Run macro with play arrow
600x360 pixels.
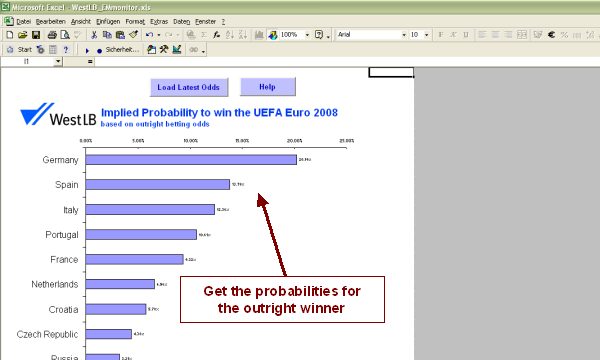click(x=87, y=50)
